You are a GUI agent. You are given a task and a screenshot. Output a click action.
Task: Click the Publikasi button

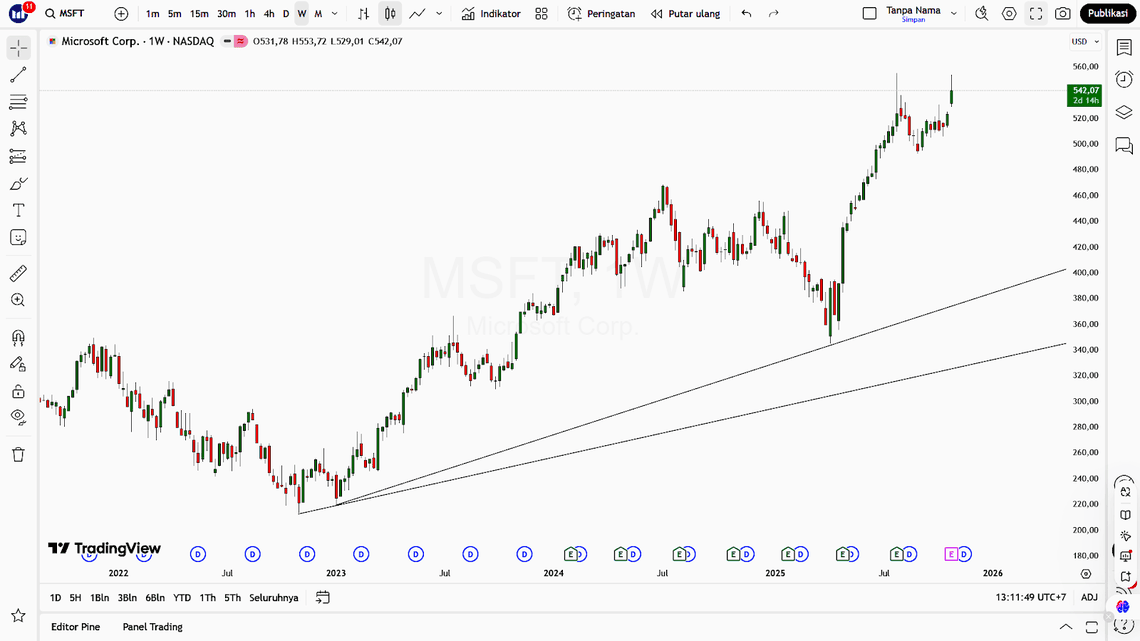1107,14
